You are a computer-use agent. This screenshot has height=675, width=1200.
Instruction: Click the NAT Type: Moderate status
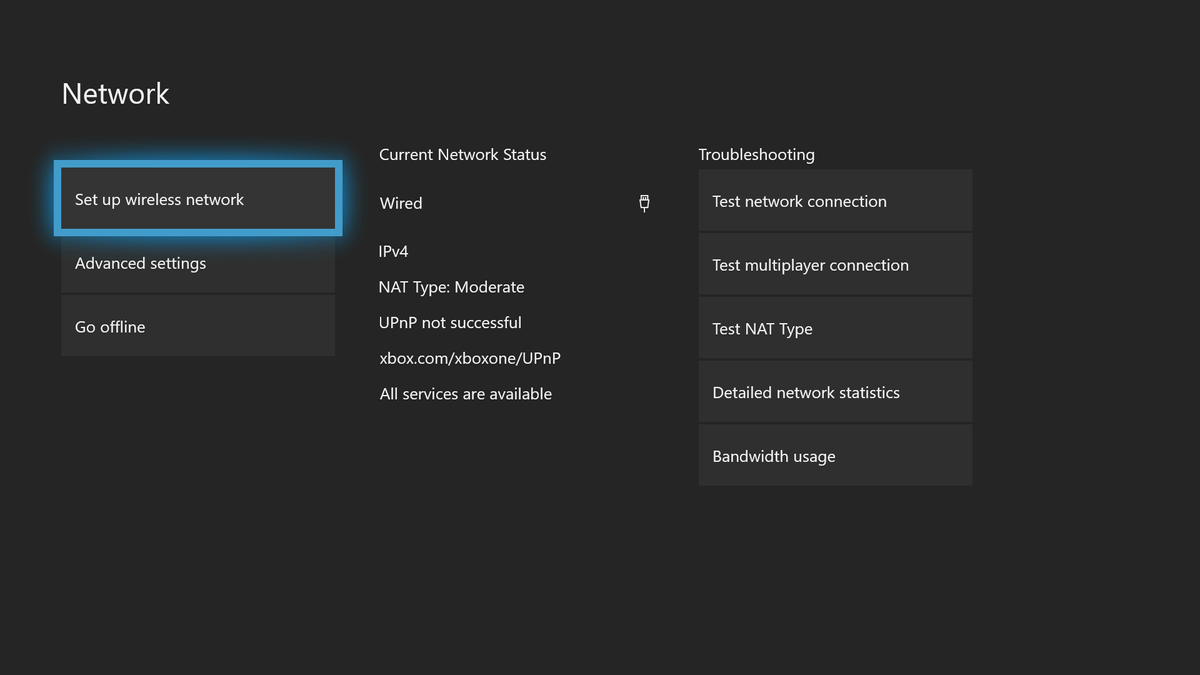point(451,287)
